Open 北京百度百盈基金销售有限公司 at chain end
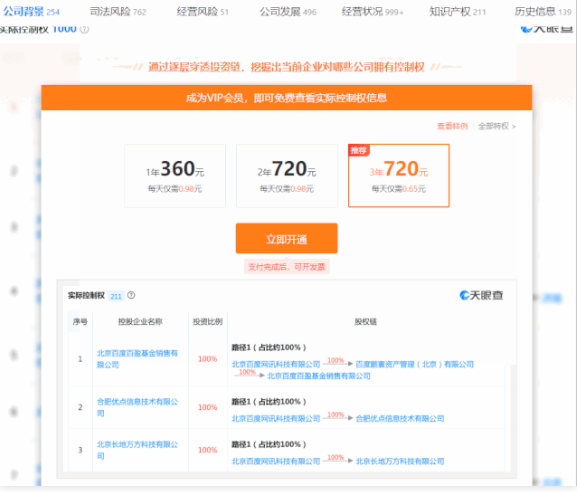 click(319, 376)
